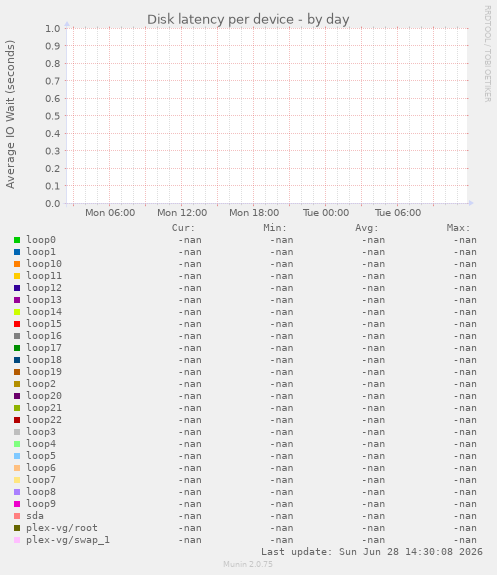Select the loop11 legend label
This screenshot has width=497, height=575.
tap(44, 276)
